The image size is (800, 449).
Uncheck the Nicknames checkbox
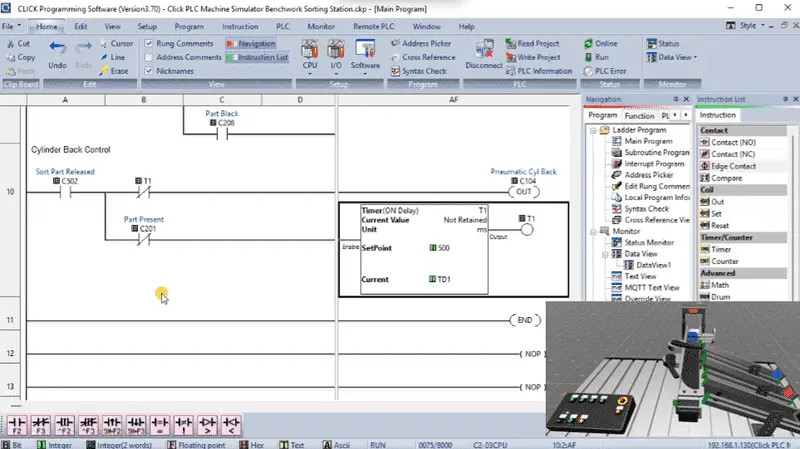(148, 71)
